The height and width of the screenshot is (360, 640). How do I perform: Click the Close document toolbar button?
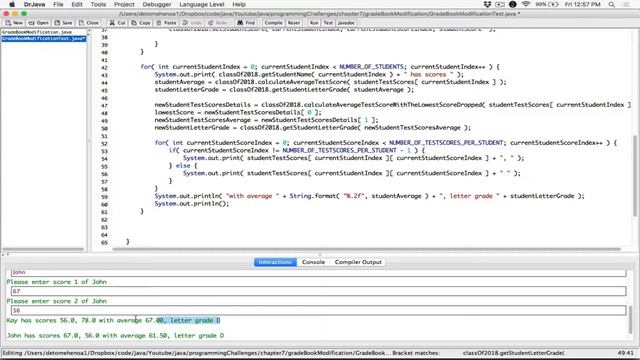89,23
